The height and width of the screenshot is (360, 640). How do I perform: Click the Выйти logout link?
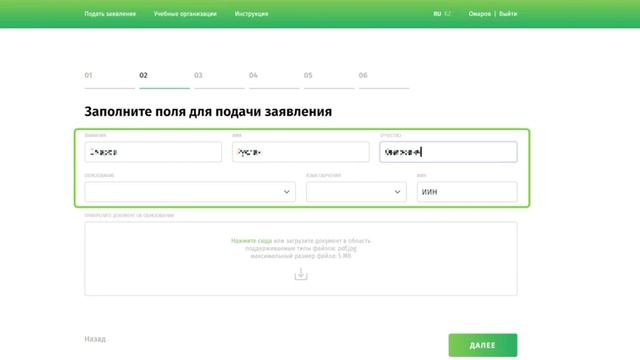(x=508, y=14)
